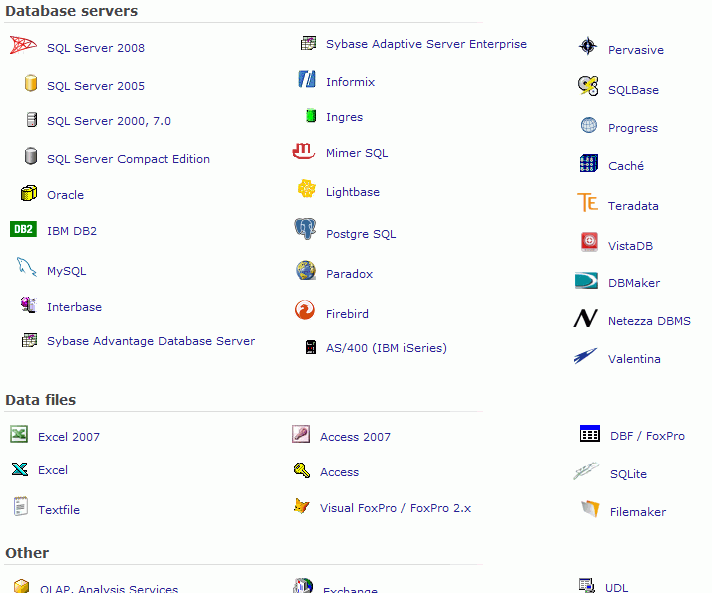Click the green DB2 logo icon

click(x=23, y=229)
